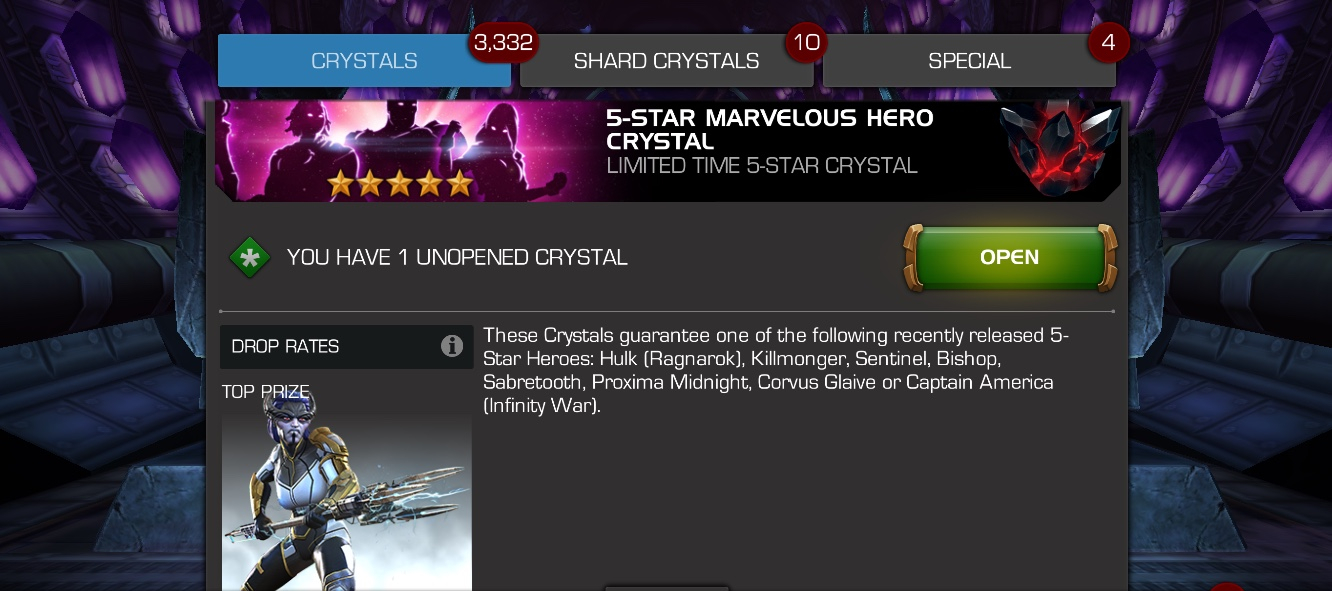Open the unopened crystal with green button
Image resolution: width=1332 pixels, height=591 pixels.
[x=1010, y=258]
